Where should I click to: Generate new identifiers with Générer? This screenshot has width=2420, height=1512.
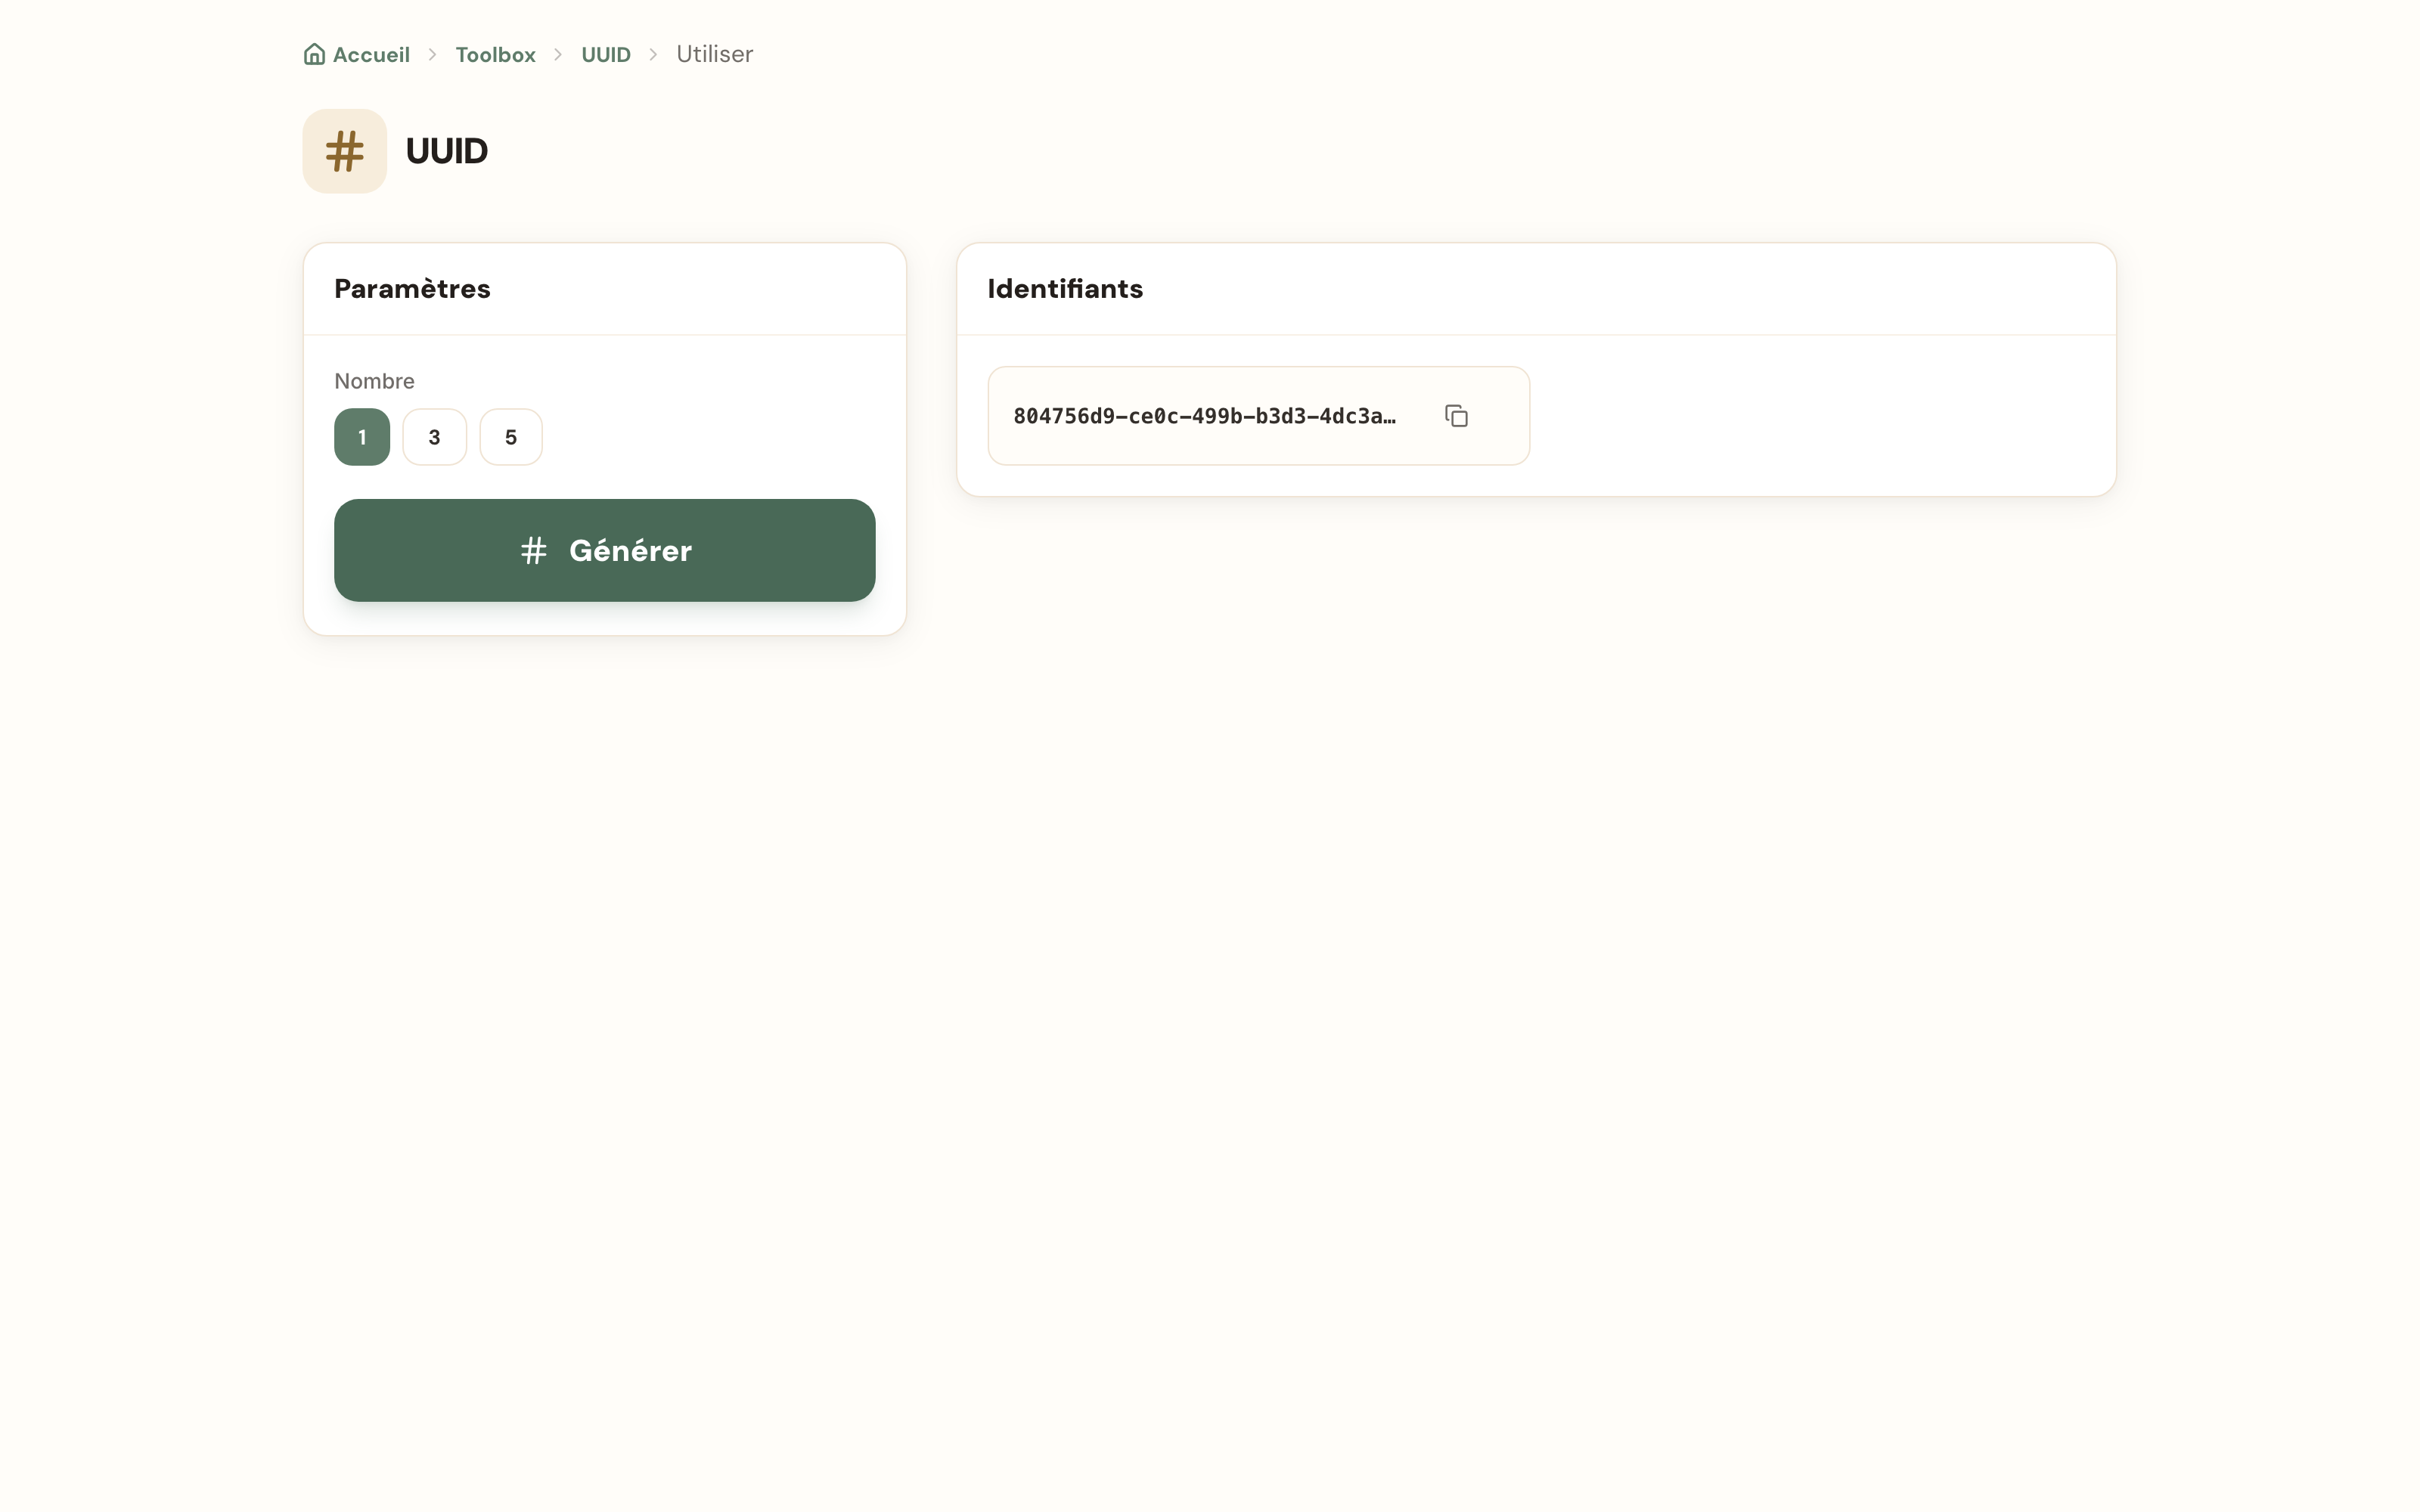pos(605,550)
